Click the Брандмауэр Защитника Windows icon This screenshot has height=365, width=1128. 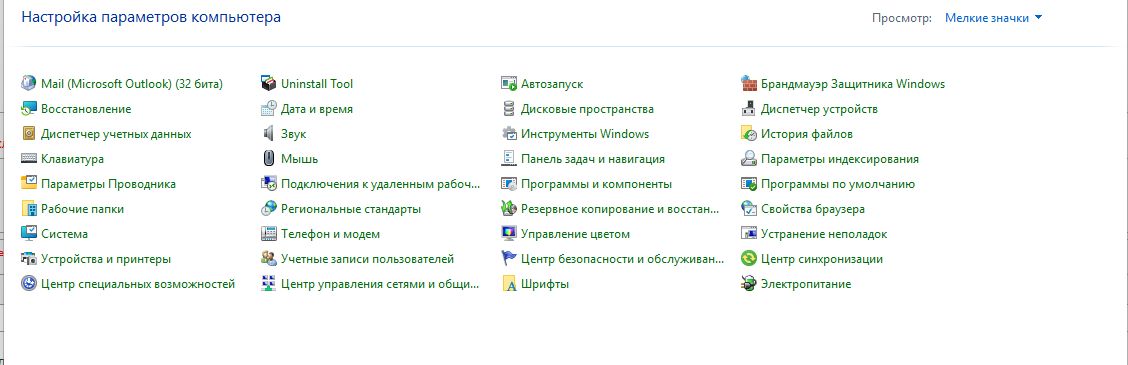pyautogui.click(x=749, y=84)
